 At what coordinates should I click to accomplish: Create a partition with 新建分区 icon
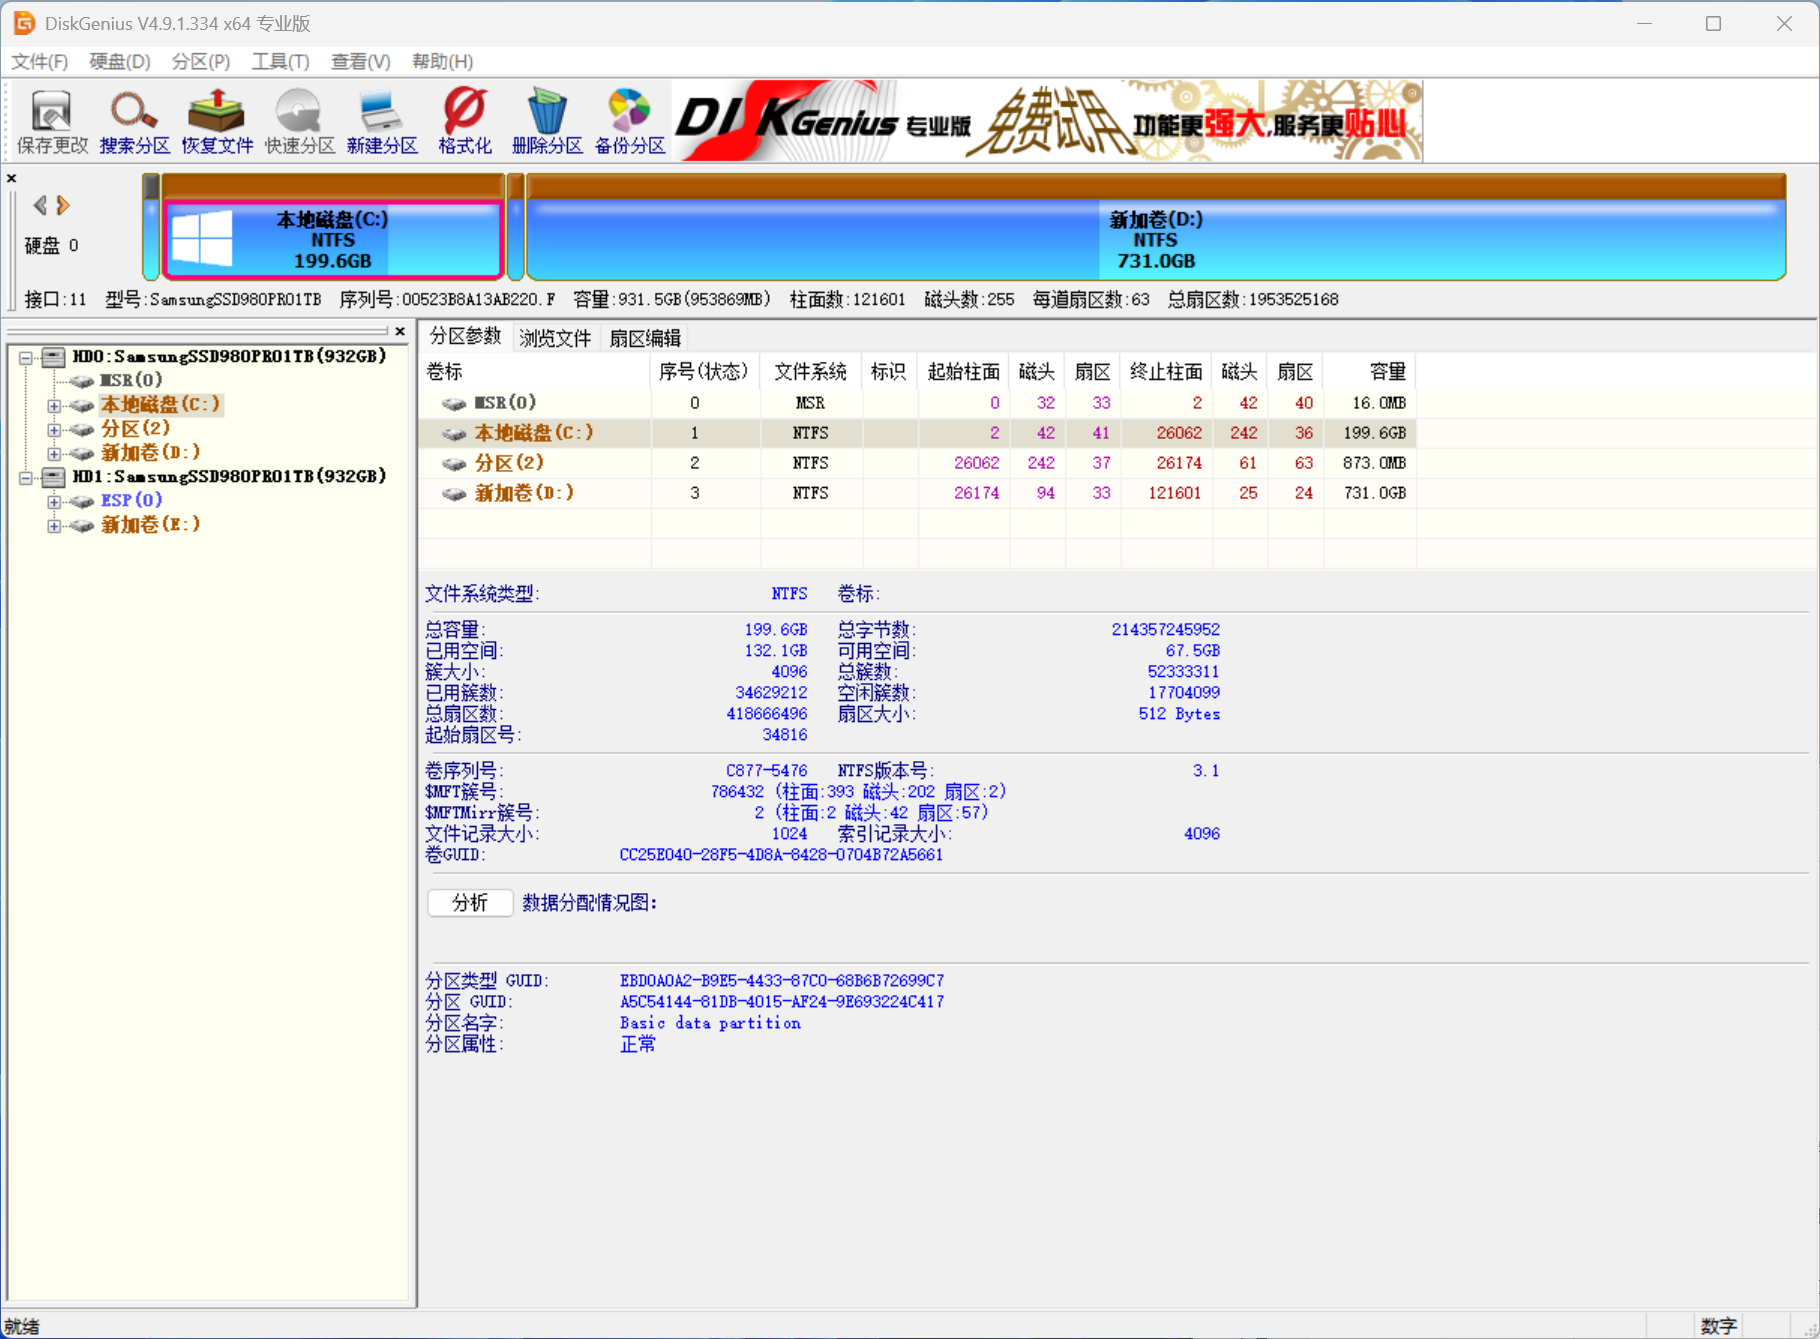pyautogui.click(x=382, y=121)
